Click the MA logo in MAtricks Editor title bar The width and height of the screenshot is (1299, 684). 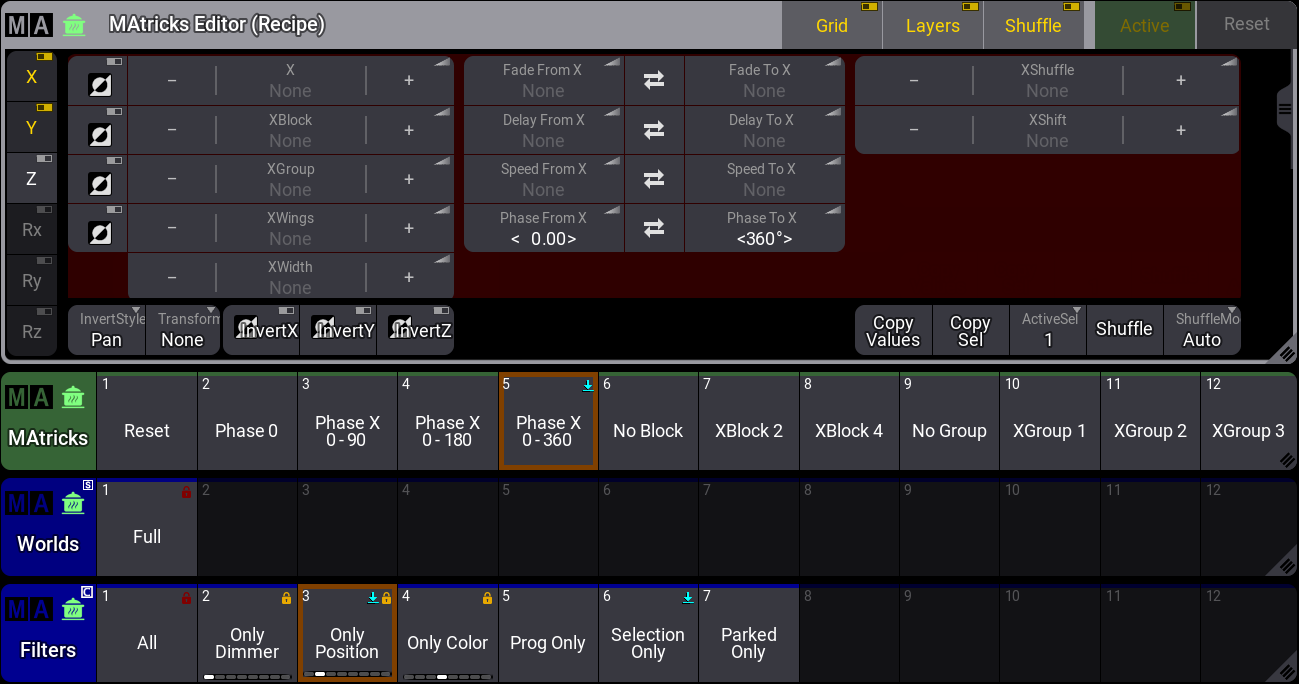tap(29, 25)
